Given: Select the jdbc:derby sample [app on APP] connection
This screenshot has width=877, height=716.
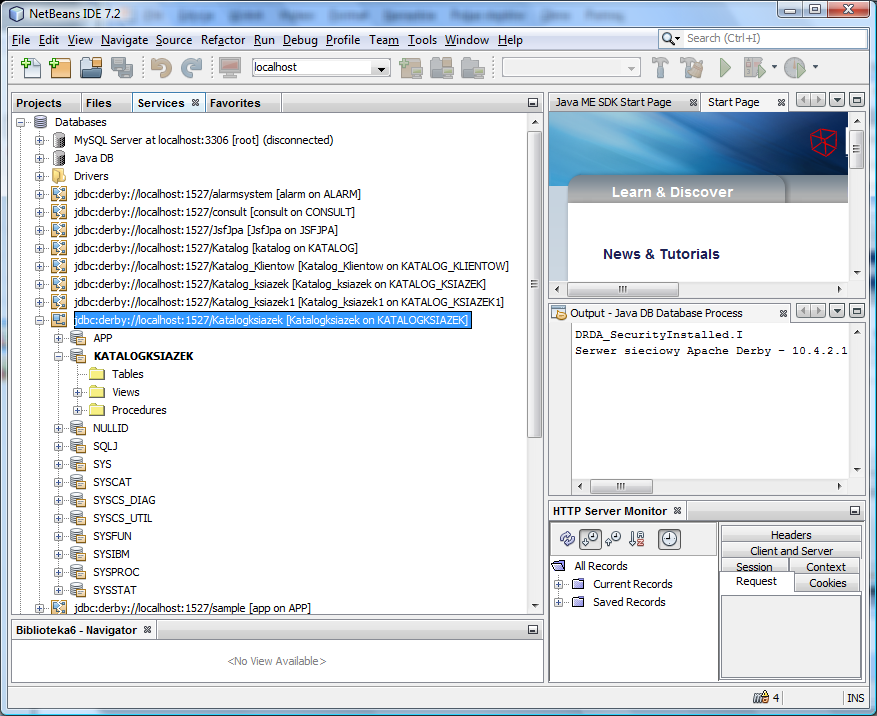Looking at the screenshot, I should coord(192,608).
